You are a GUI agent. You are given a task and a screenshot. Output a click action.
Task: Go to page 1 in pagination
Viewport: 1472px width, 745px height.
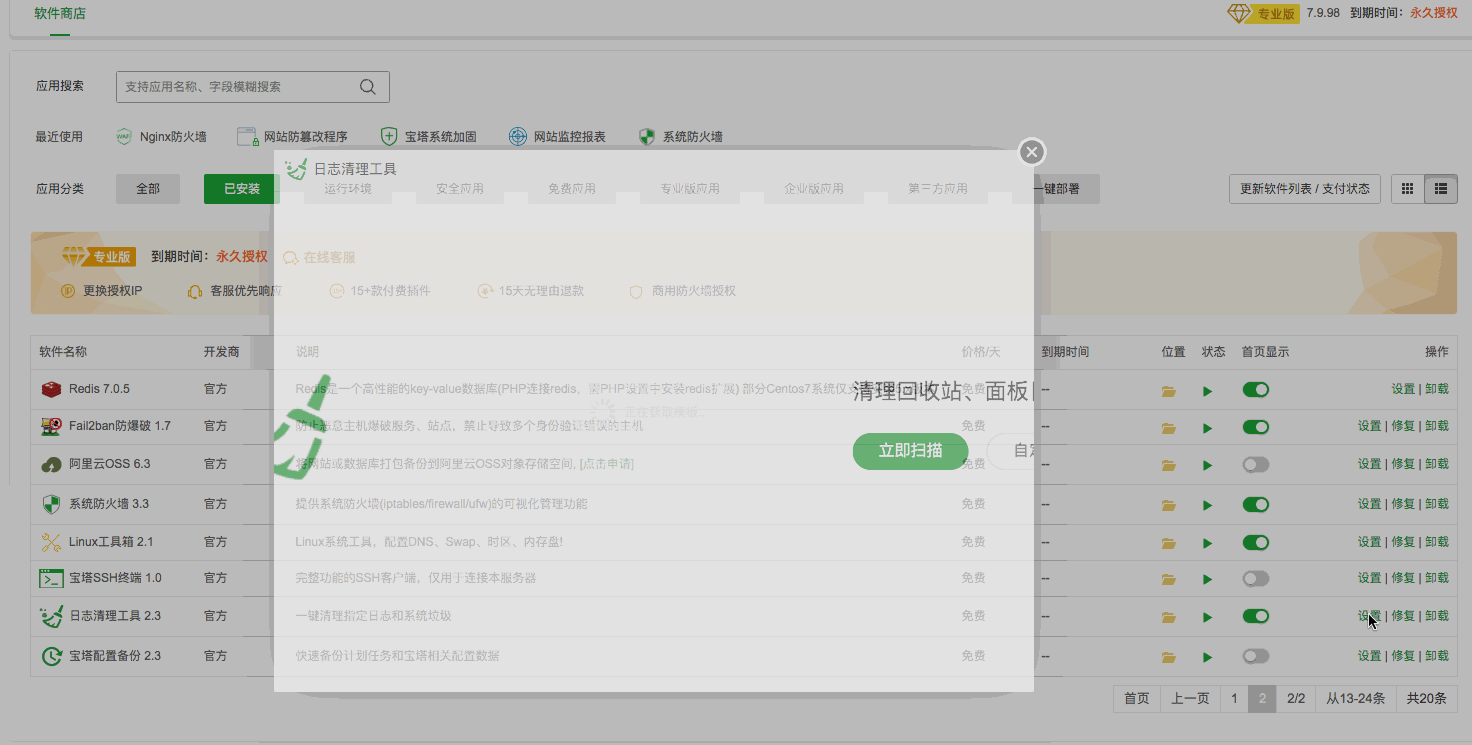(x=1234, y=699)
